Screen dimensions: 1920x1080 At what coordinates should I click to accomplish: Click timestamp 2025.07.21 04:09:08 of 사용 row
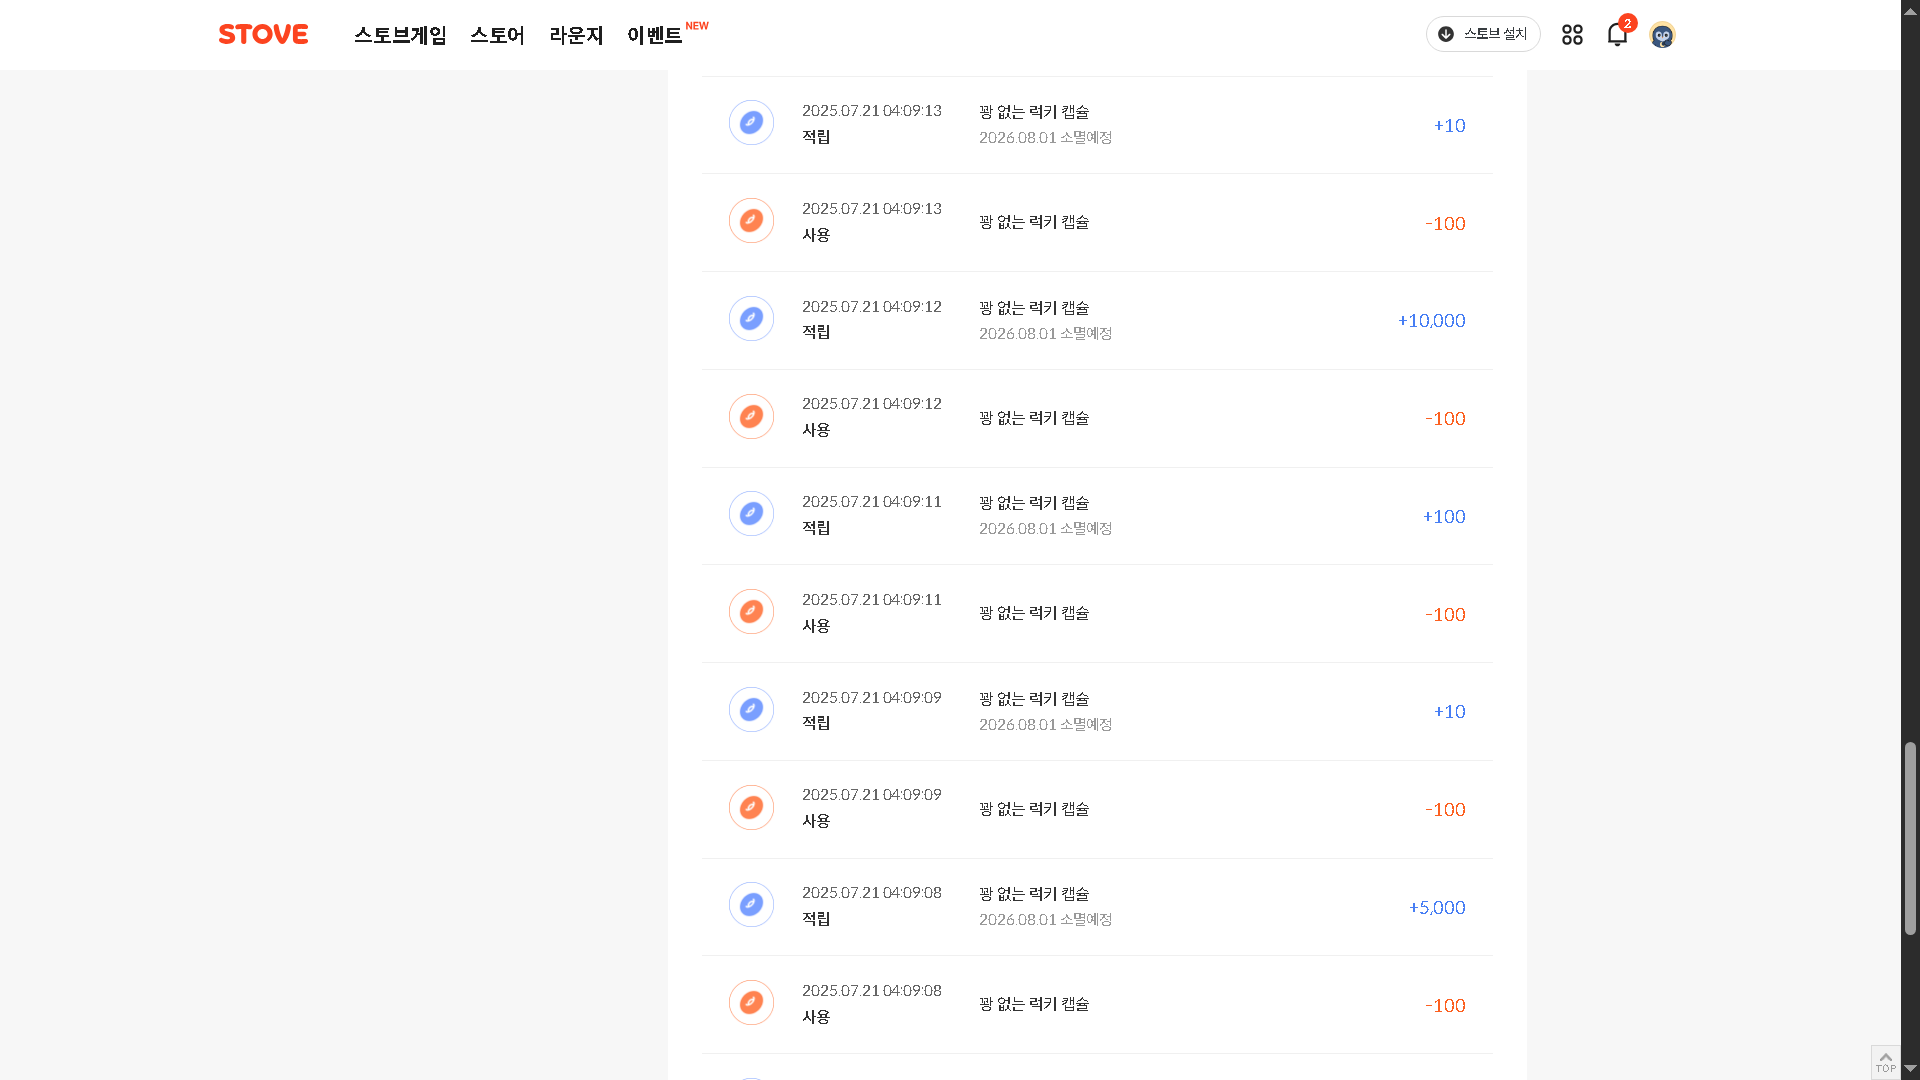click(872, 991)
